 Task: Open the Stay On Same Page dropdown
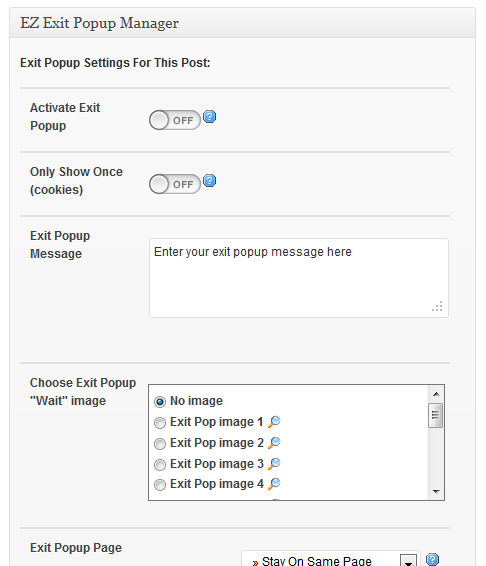tap(331, 559)
